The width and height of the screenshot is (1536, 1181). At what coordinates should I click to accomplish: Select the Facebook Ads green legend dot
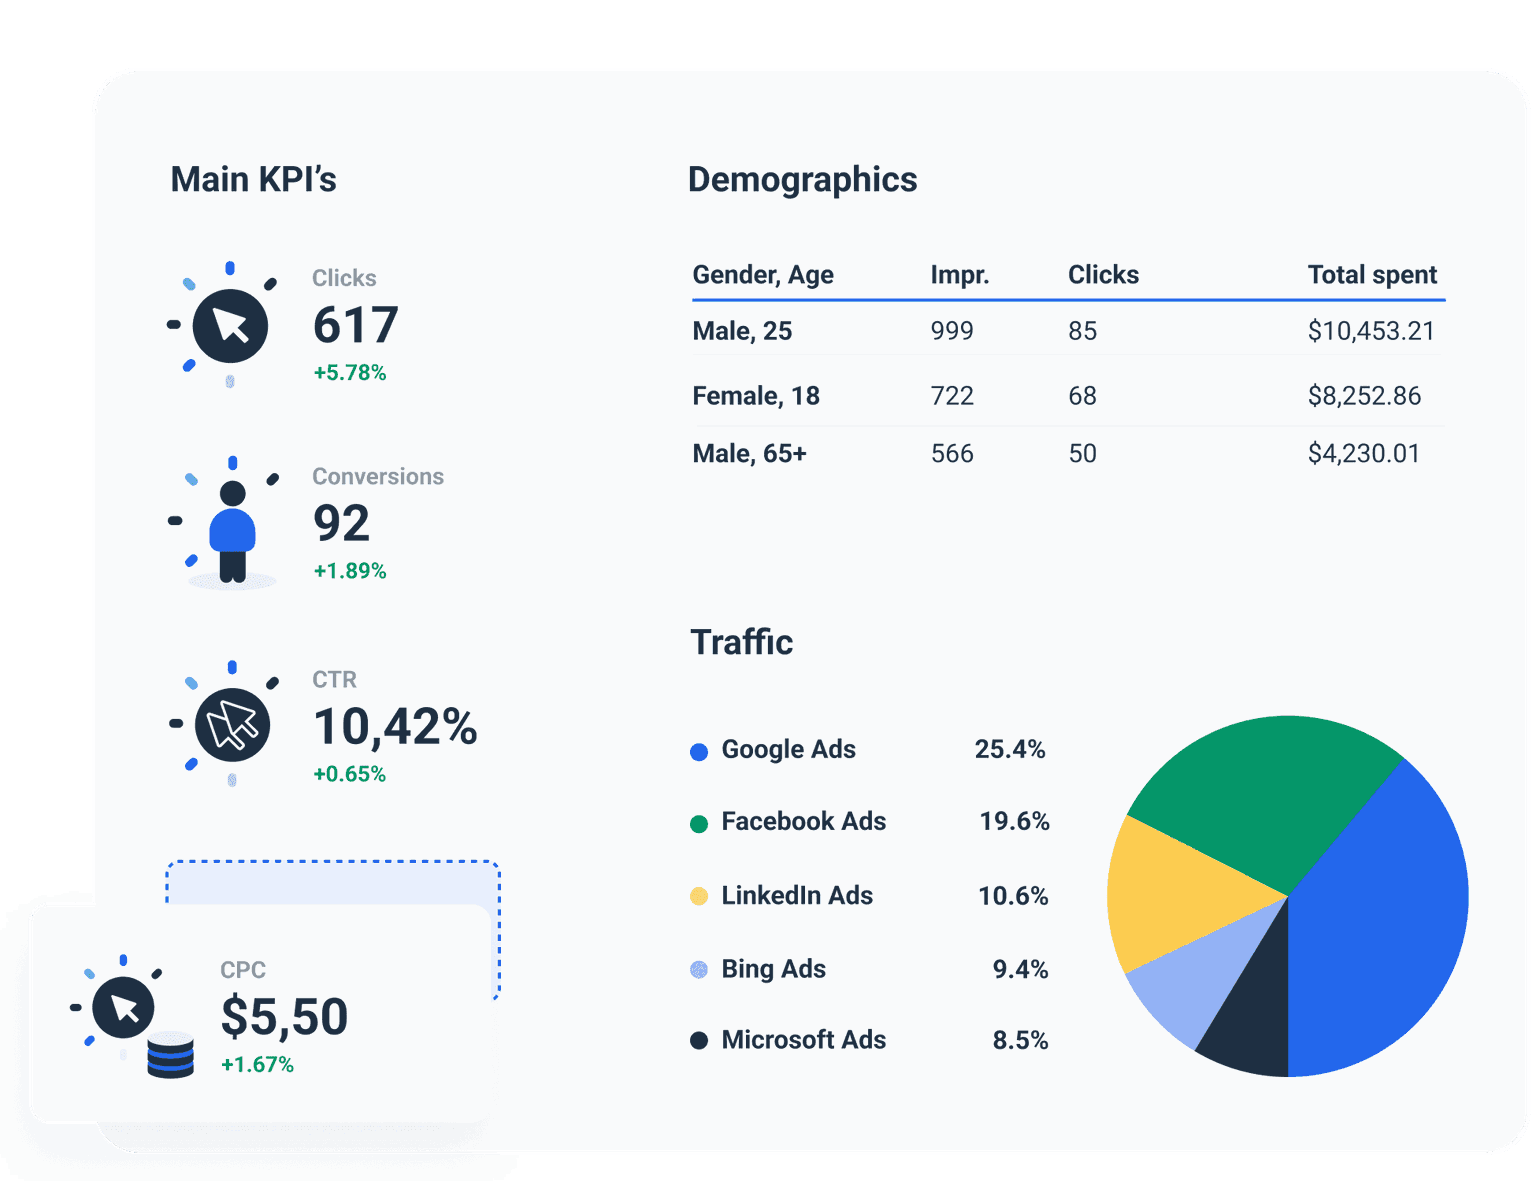pos(698,824)
